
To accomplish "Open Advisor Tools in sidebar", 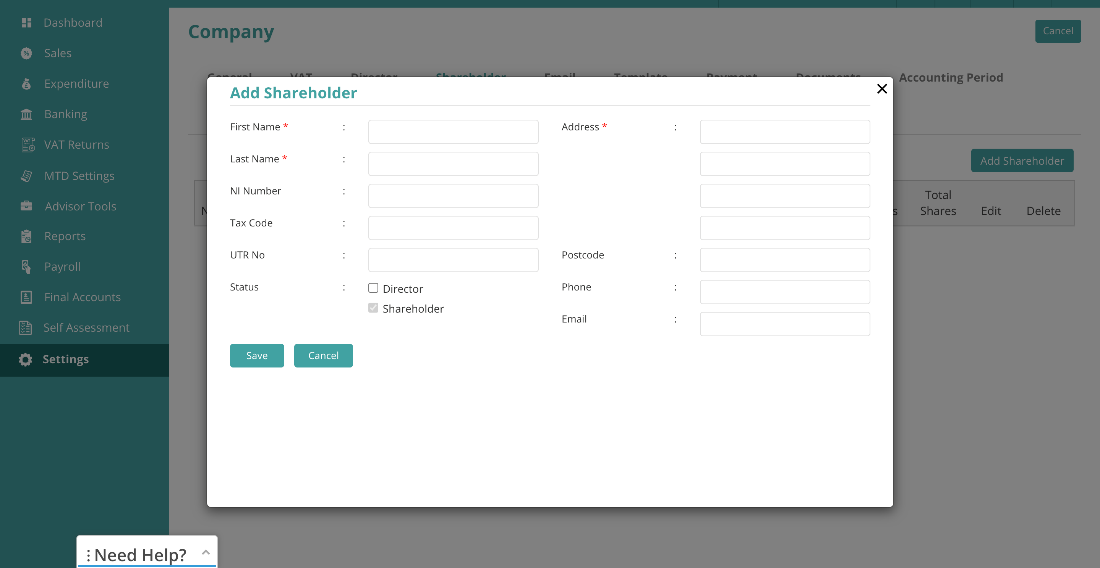I will (81, 206).
